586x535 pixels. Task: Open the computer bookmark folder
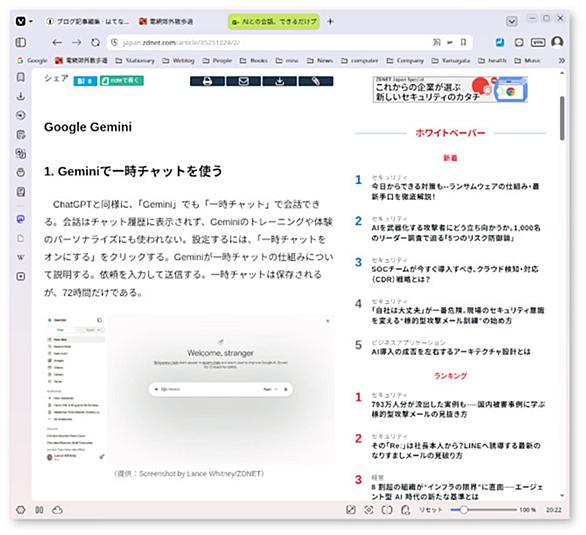click(360, 61)
